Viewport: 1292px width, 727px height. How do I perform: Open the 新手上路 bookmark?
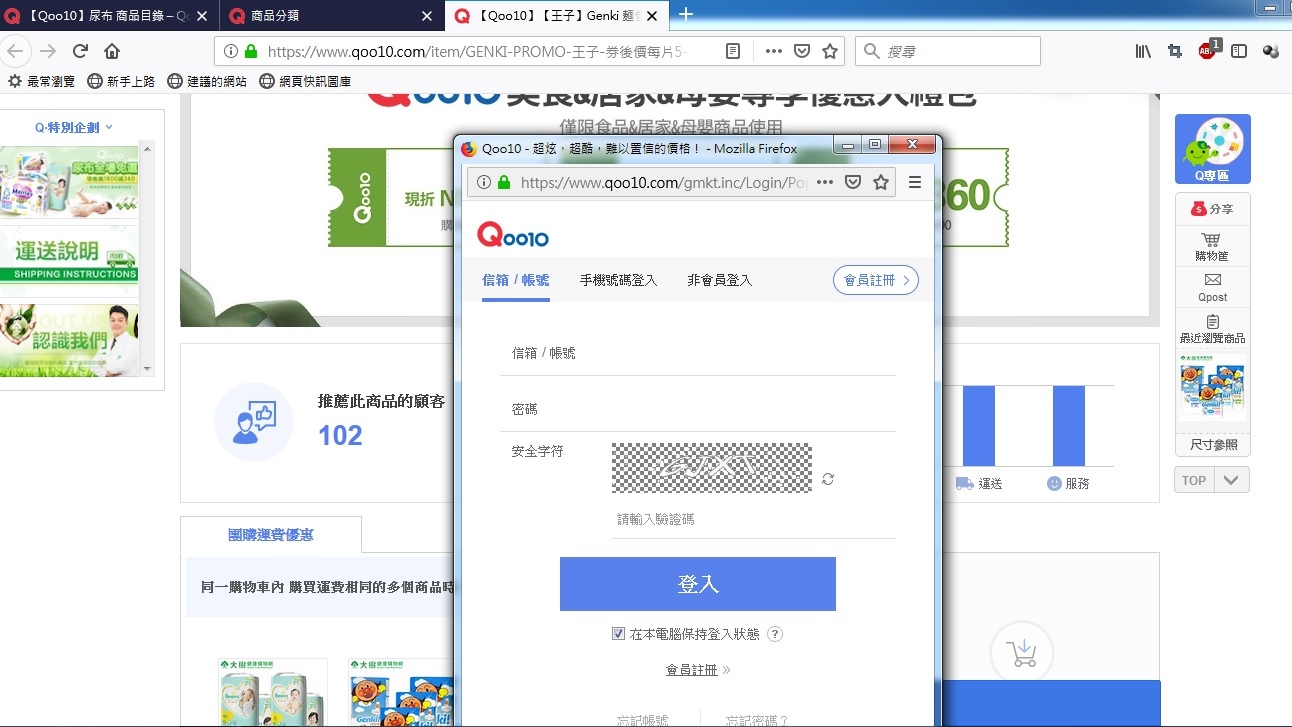point(121,81)
